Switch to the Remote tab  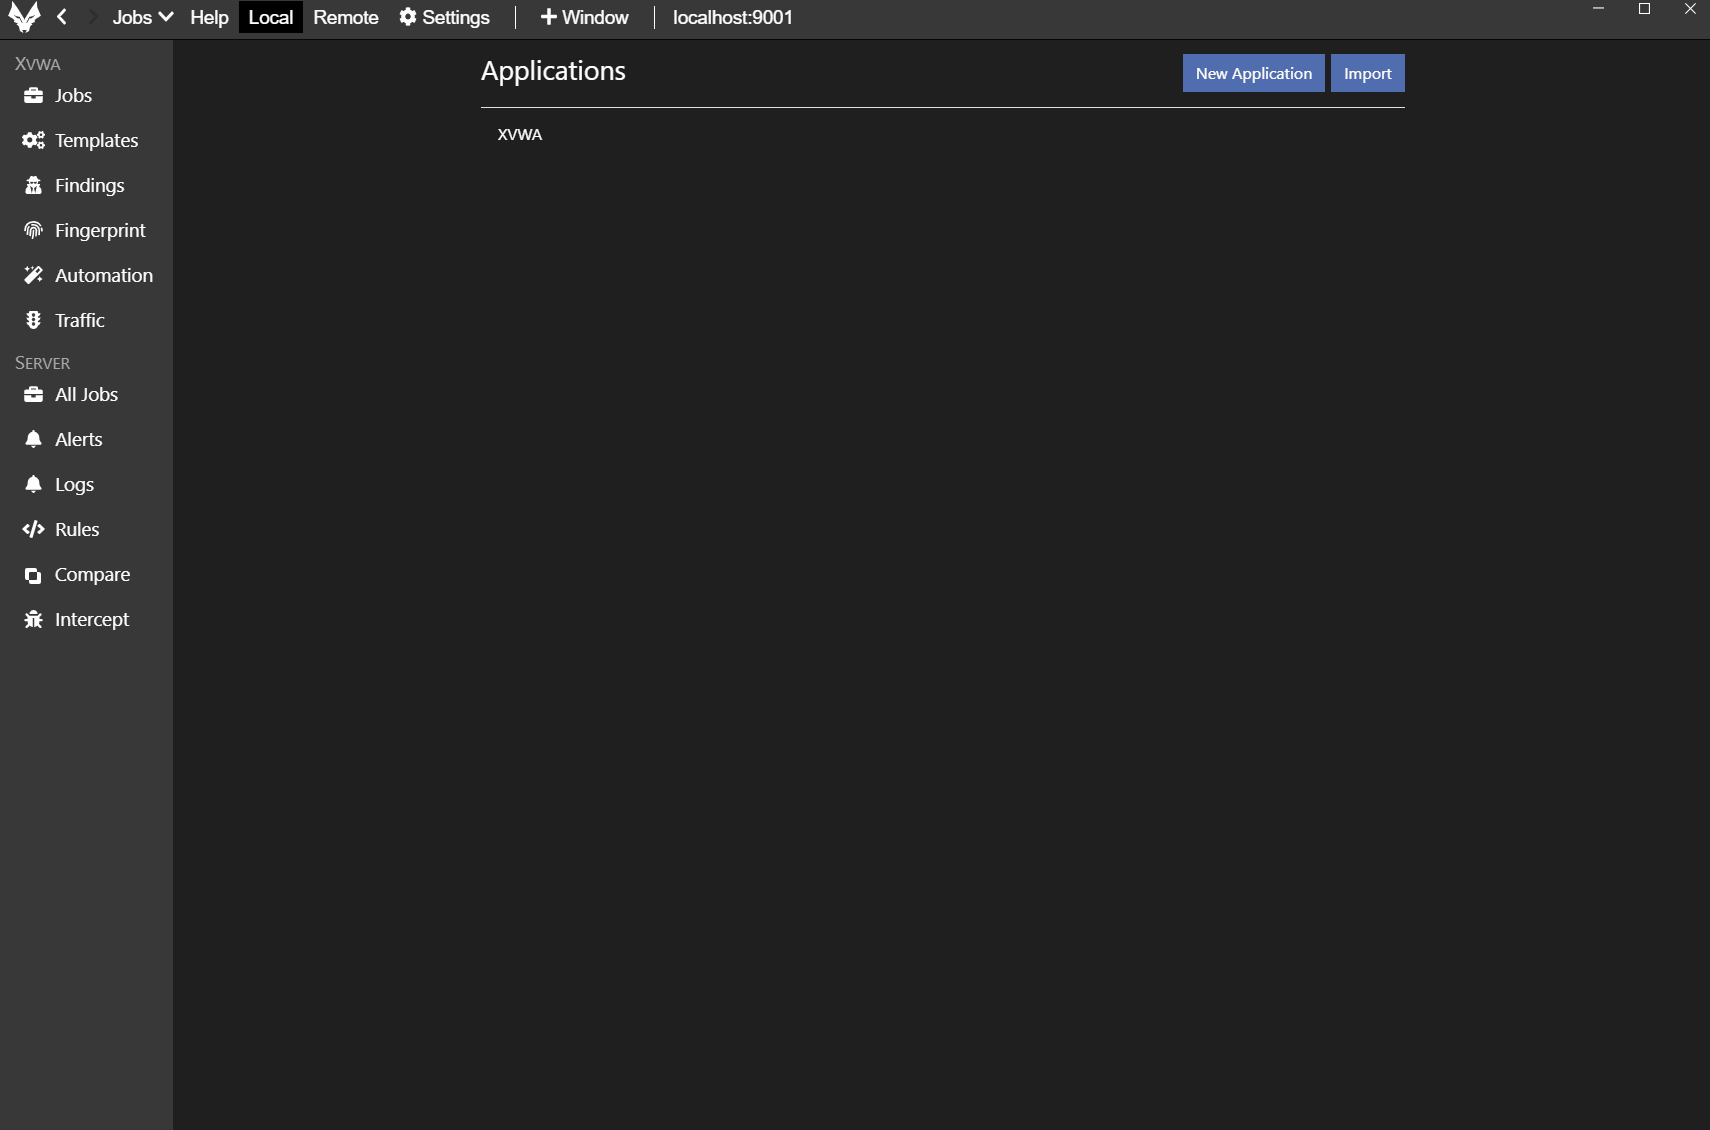click(345, 17)
